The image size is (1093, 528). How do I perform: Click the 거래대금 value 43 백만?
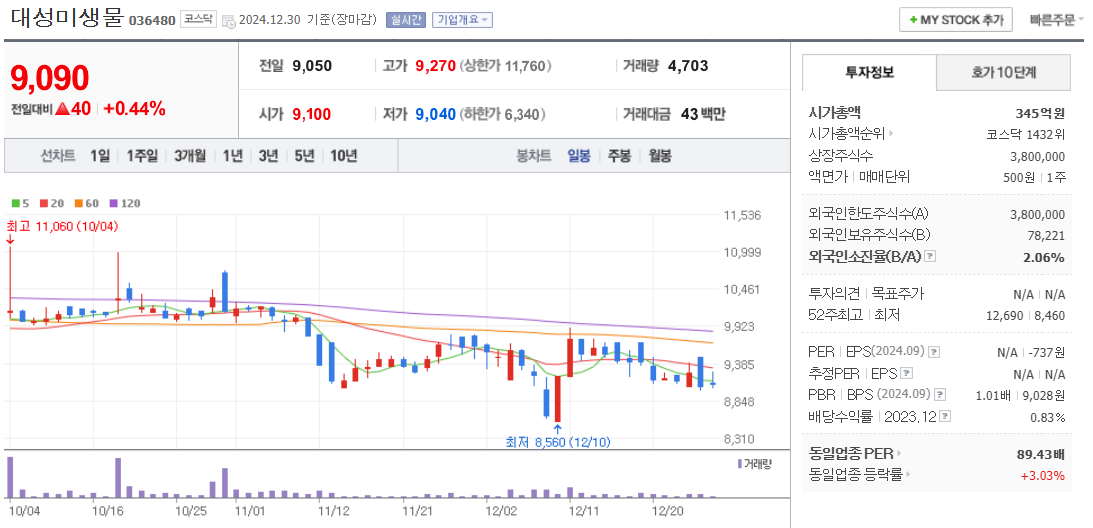tap(703, 114)
